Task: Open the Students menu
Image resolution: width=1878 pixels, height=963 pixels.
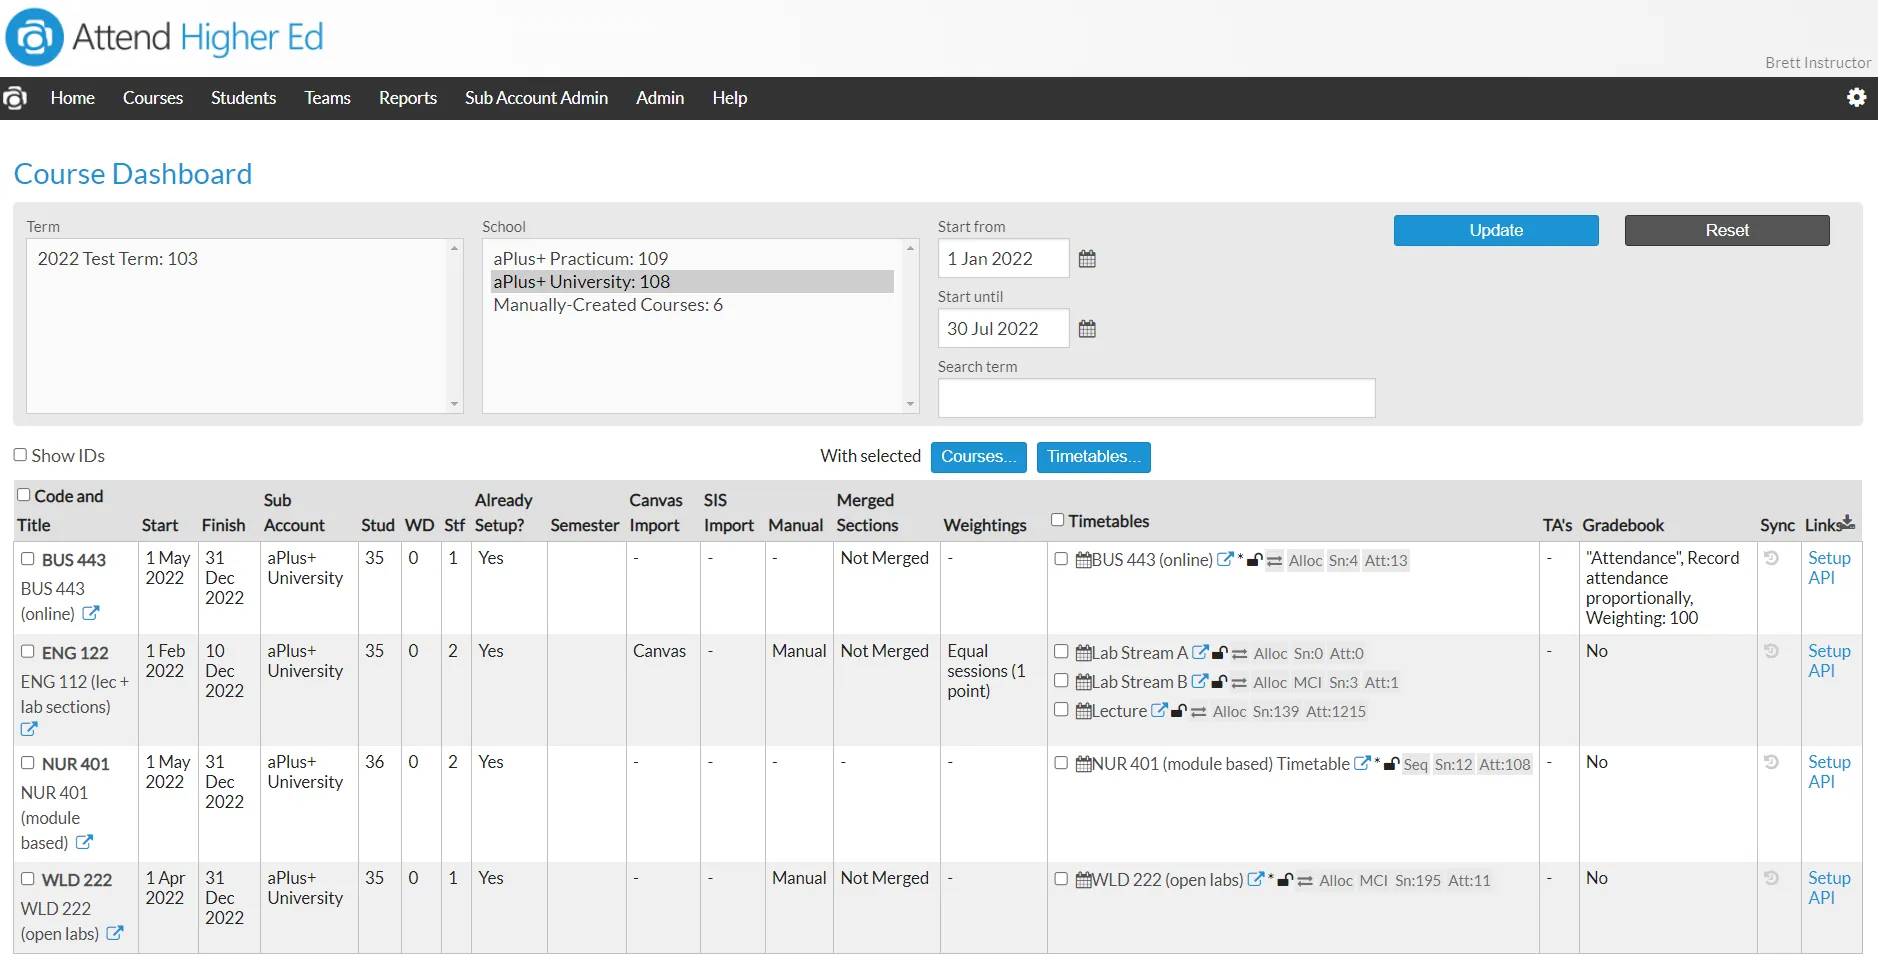Action: tap(243, 98)
